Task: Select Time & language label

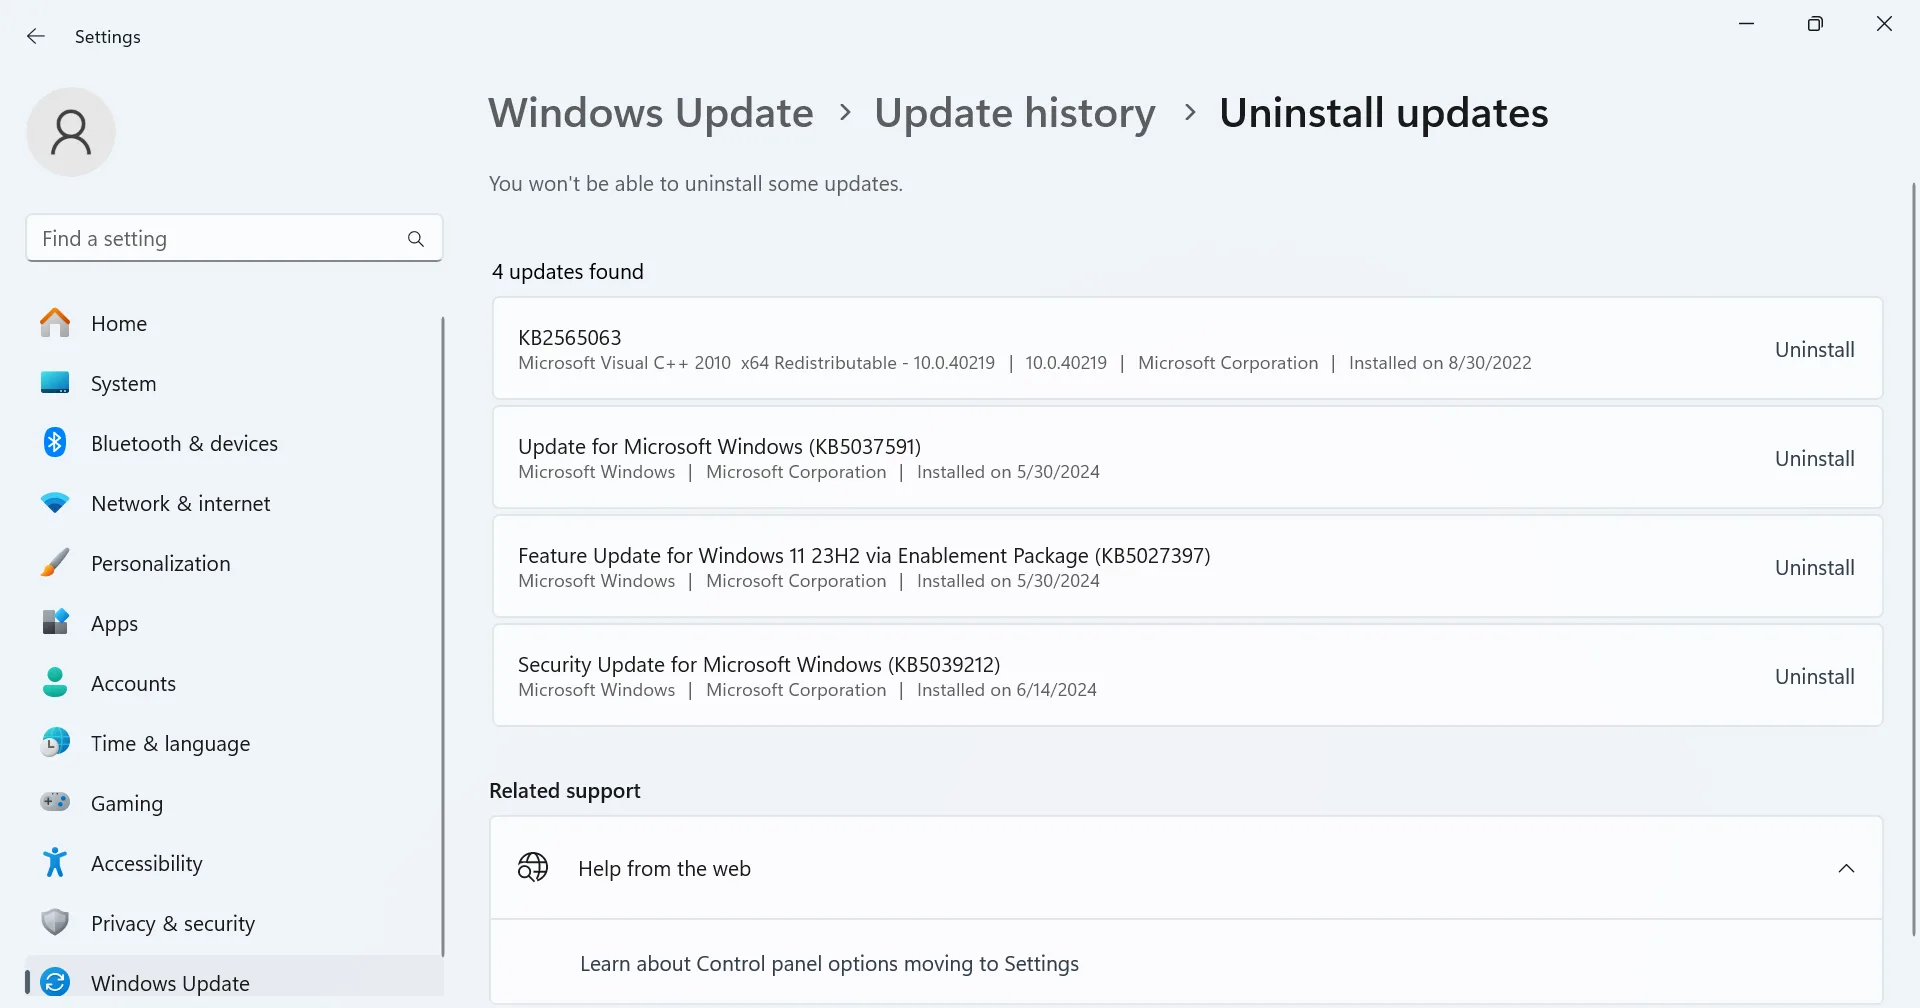Action: point(170,744)
